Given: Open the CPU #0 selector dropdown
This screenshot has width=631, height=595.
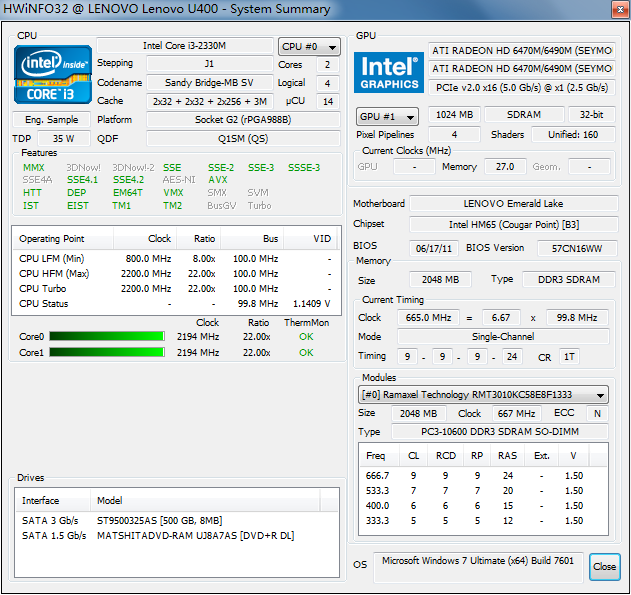Looking at the screenshot, I should coord(309,47).
